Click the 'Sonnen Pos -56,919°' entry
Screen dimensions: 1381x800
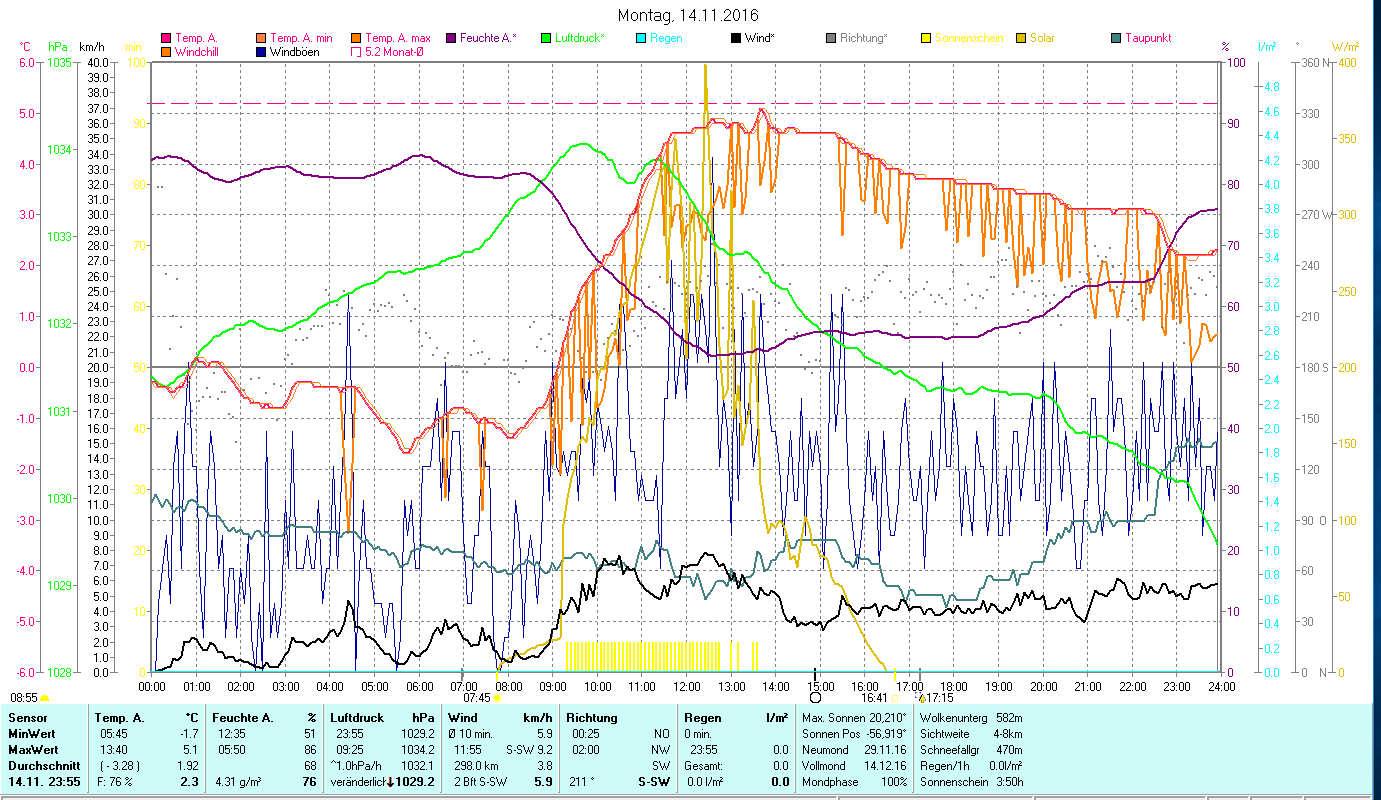tap(856, 734)
